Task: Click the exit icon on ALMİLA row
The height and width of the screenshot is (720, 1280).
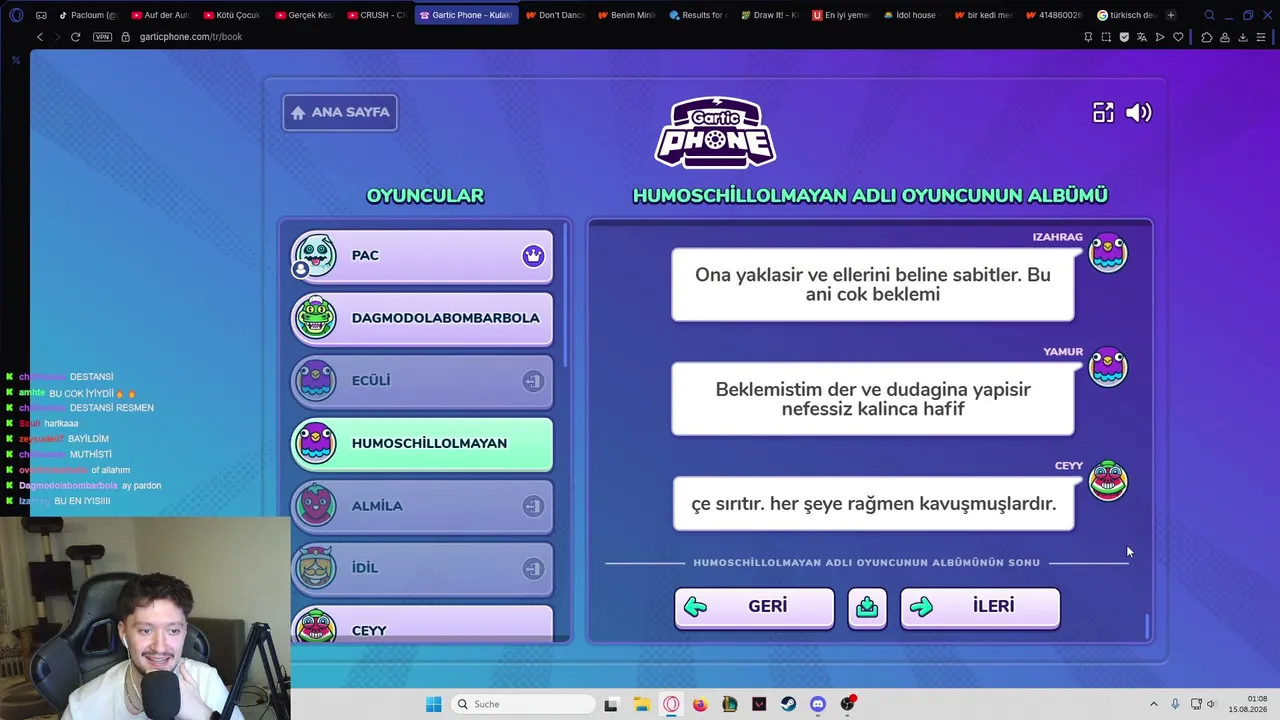Action: pyautogui.click(x=533, y=506)
